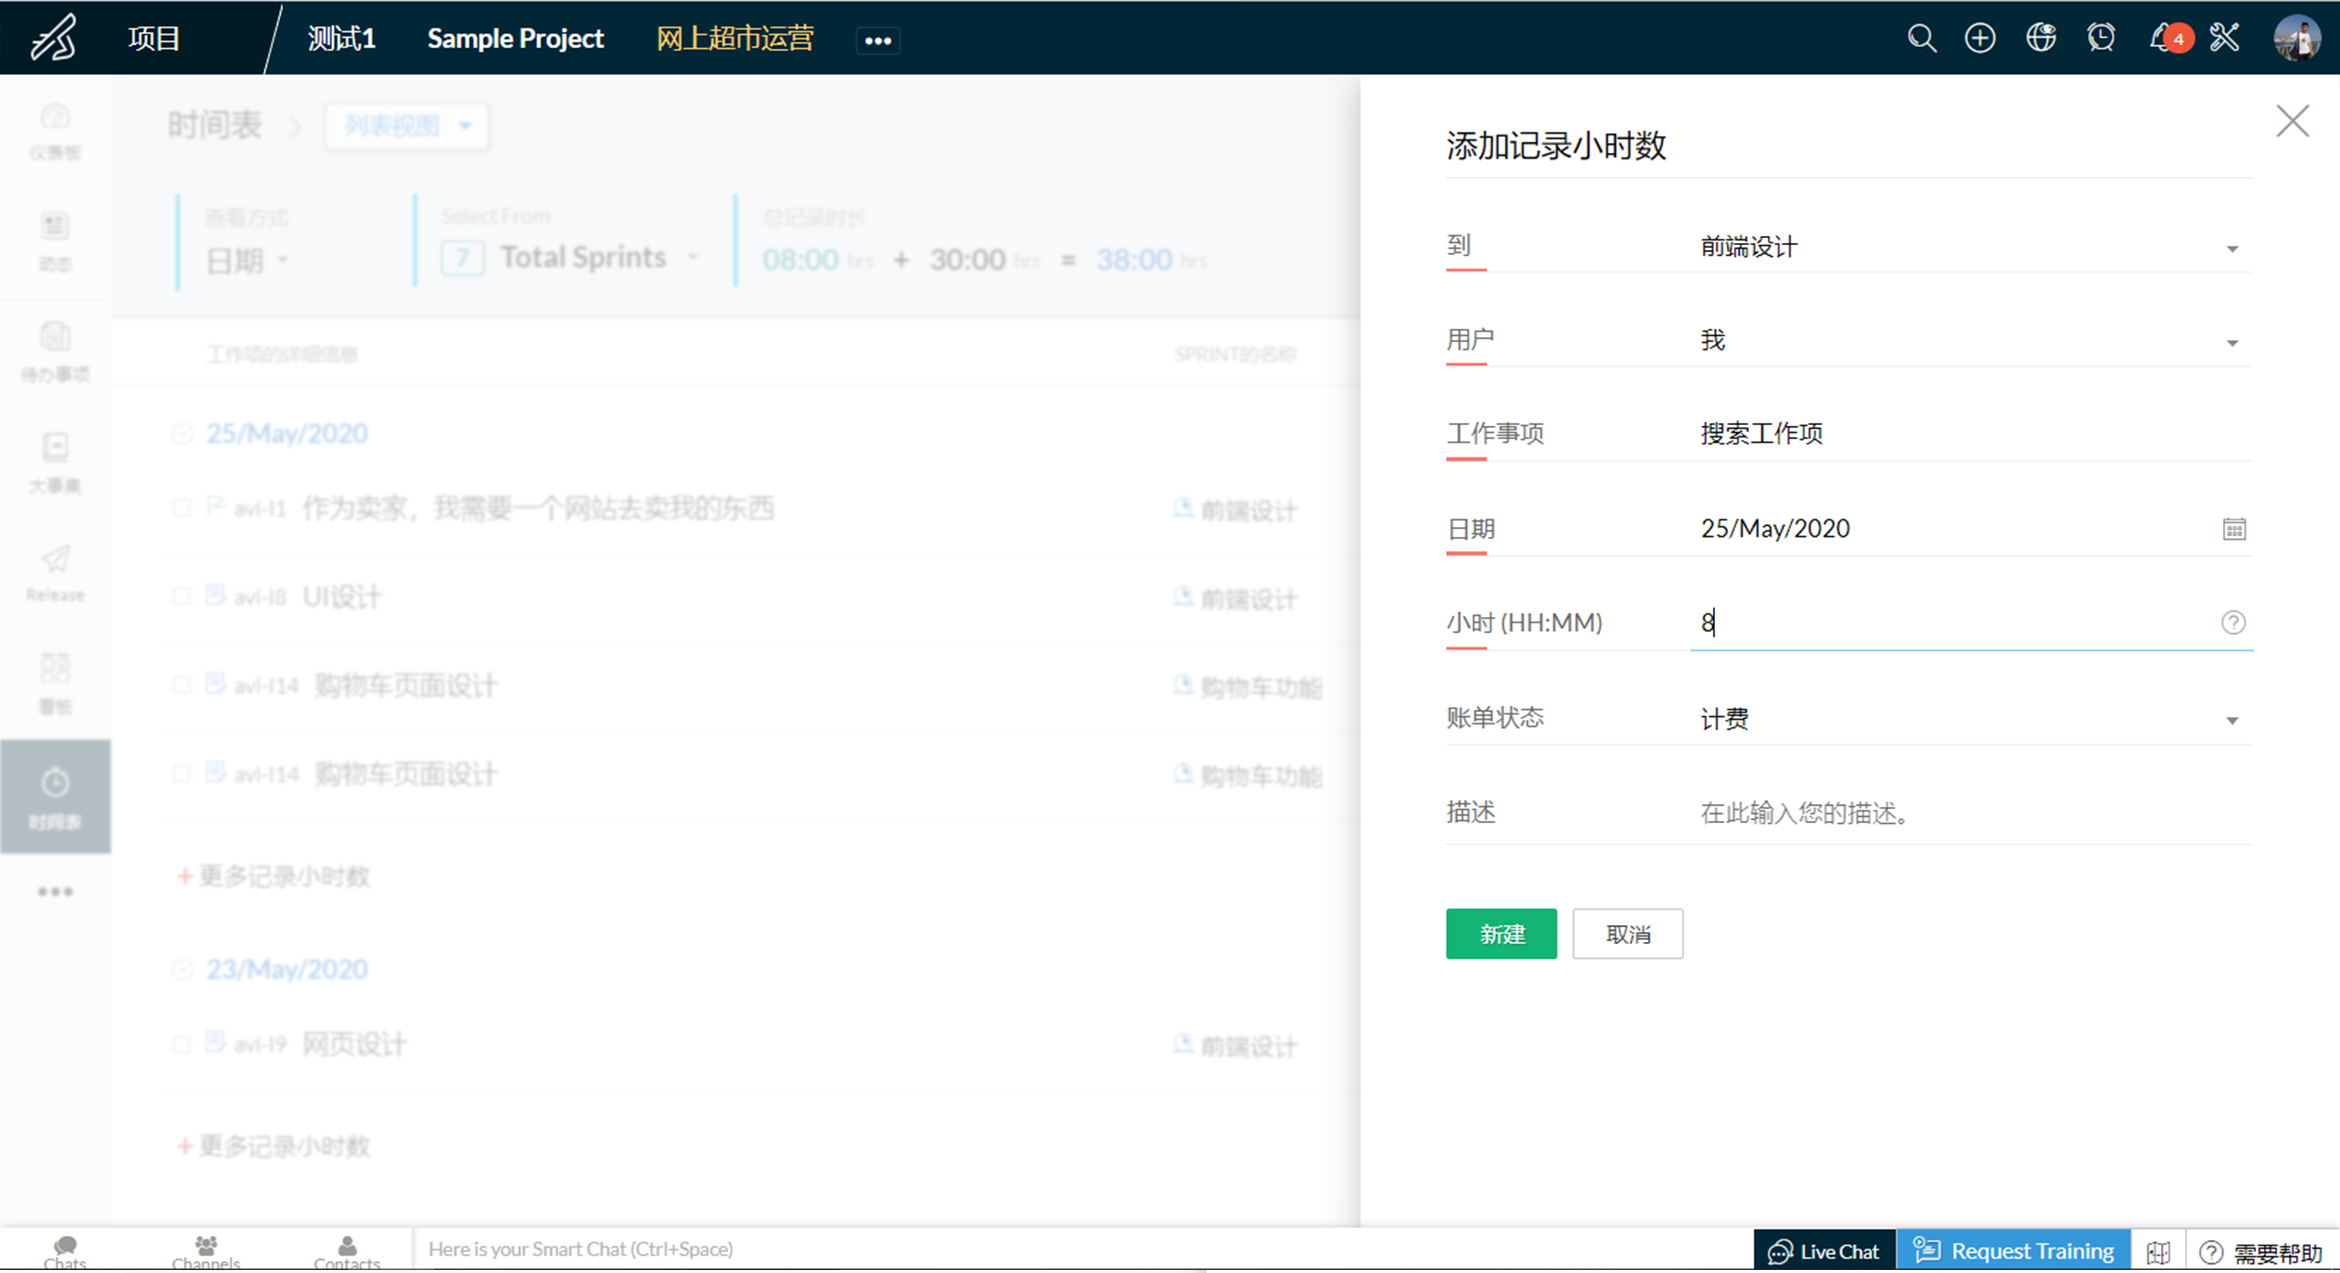Check the UI设计 work item checkbox
The image size is (2340, 1273).
182,597
